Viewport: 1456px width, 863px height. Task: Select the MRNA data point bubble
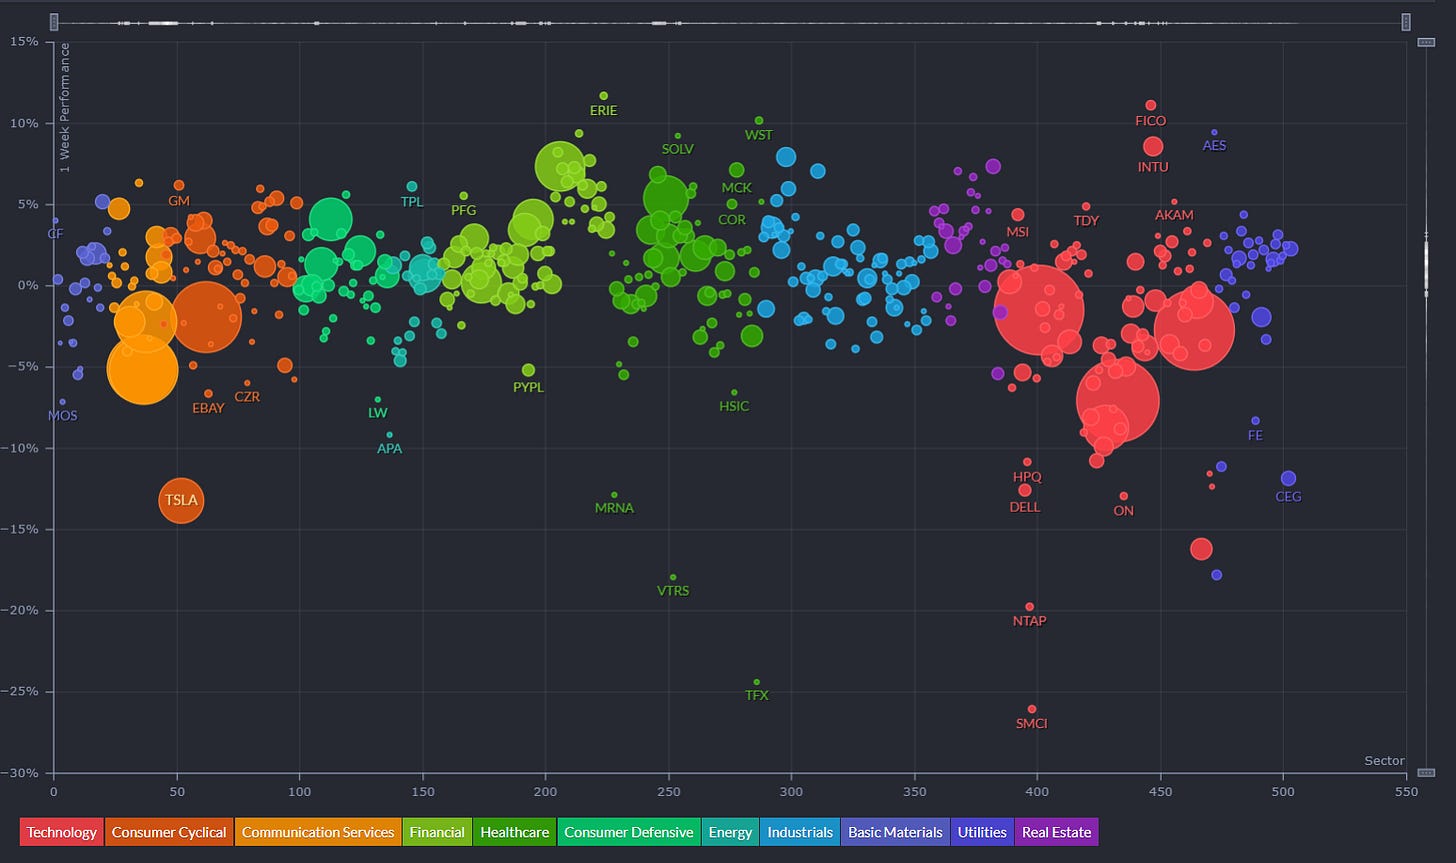point(614,495)
